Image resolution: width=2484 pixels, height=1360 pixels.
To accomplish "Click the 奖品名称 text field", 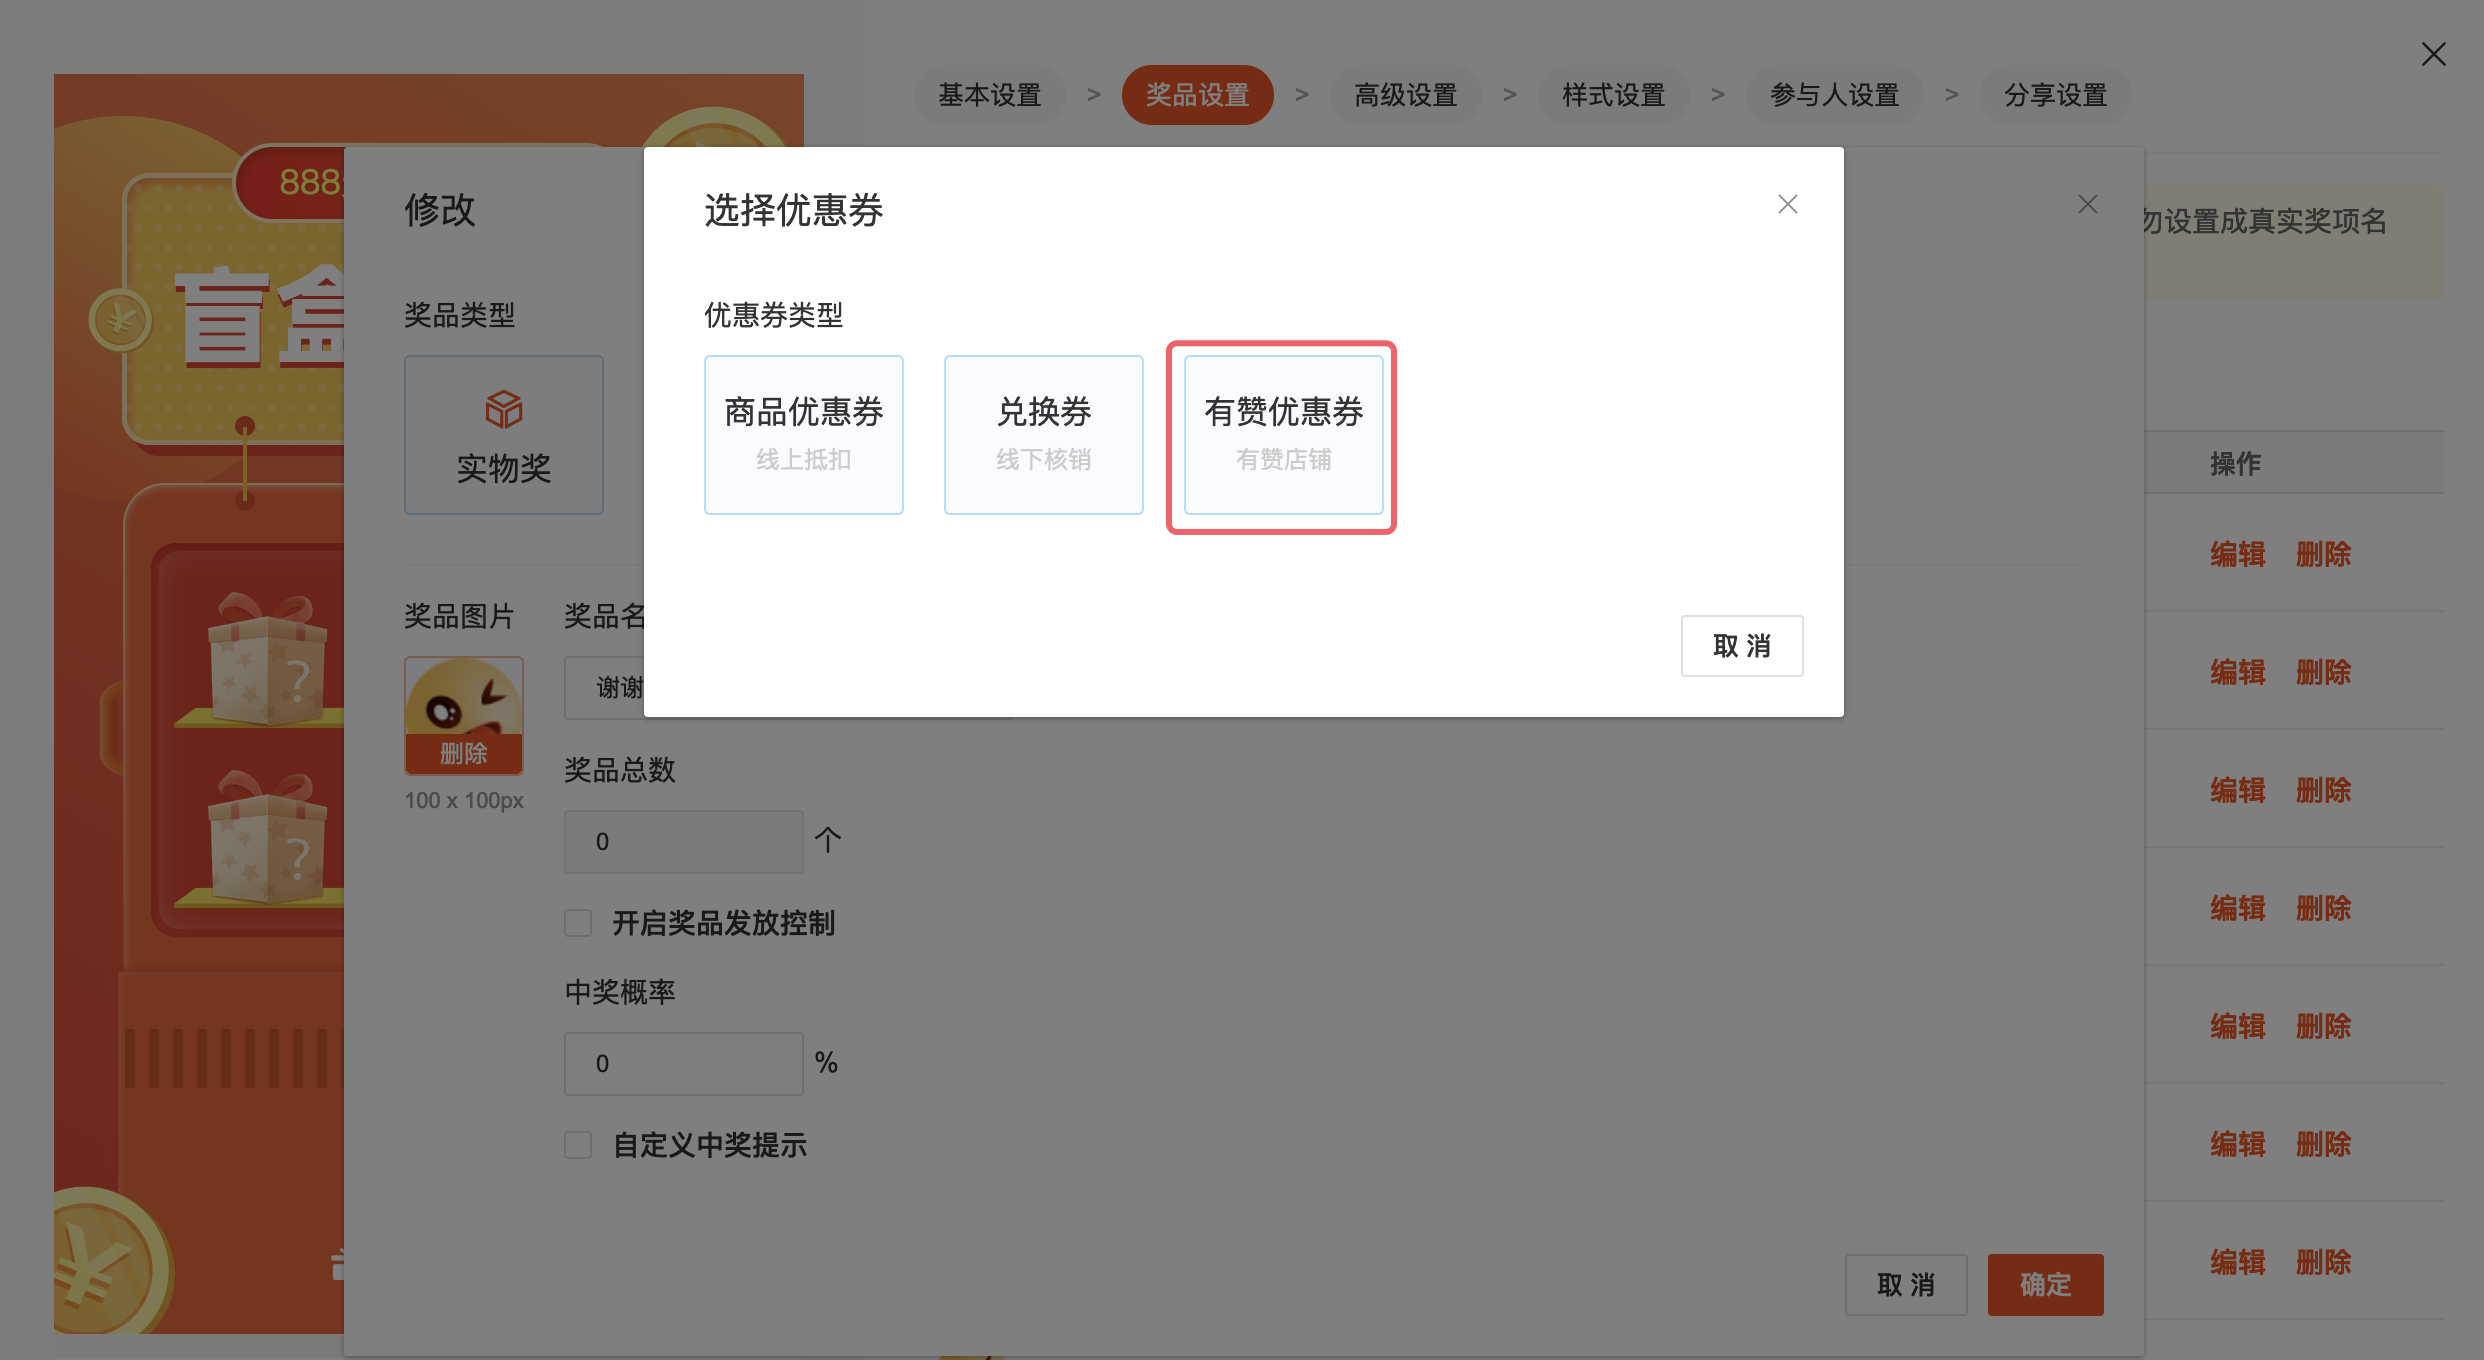I will pyautogui.click(x=604, y=688).
